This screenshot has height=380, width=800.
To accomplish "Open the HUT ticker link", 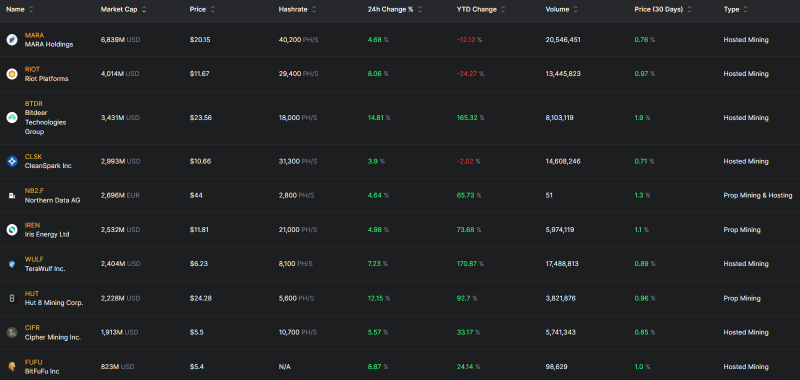I will 32,294.
